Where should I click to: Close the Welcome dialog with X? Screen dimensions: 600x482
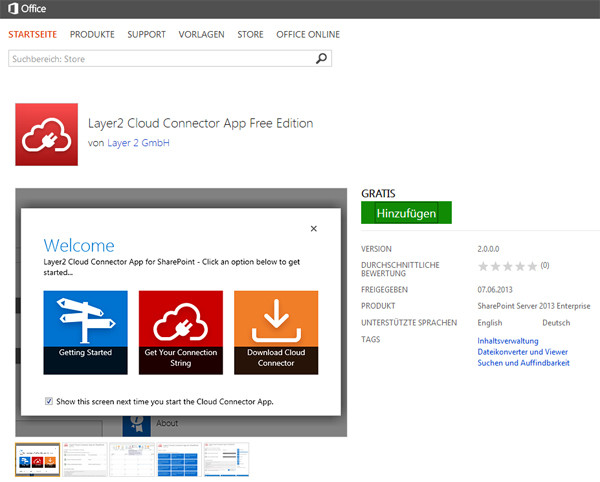(314, 228)
